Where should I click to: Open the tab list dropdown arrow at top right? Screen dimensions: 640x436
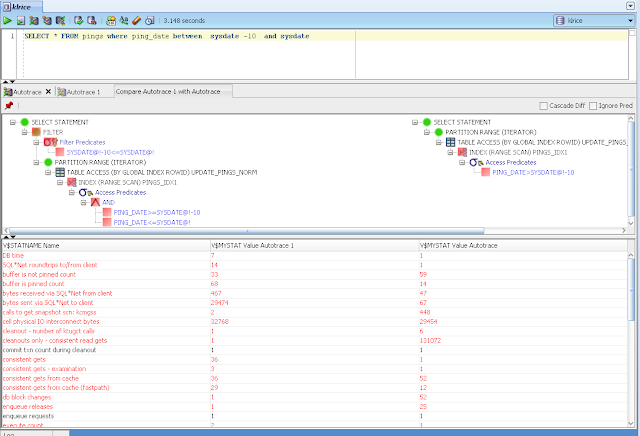coord(630,6)
